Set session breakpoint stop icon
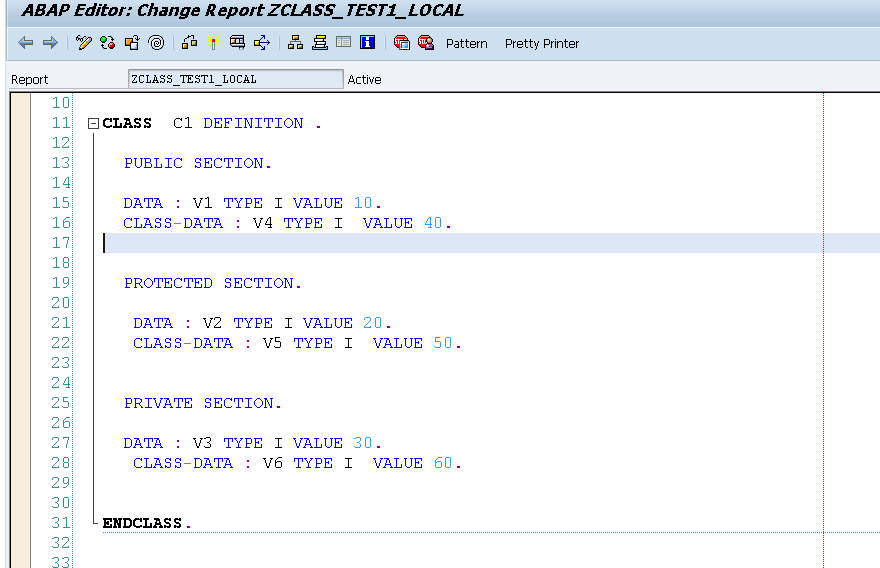This screenshot has width=880, height=568. coord(402,43)
